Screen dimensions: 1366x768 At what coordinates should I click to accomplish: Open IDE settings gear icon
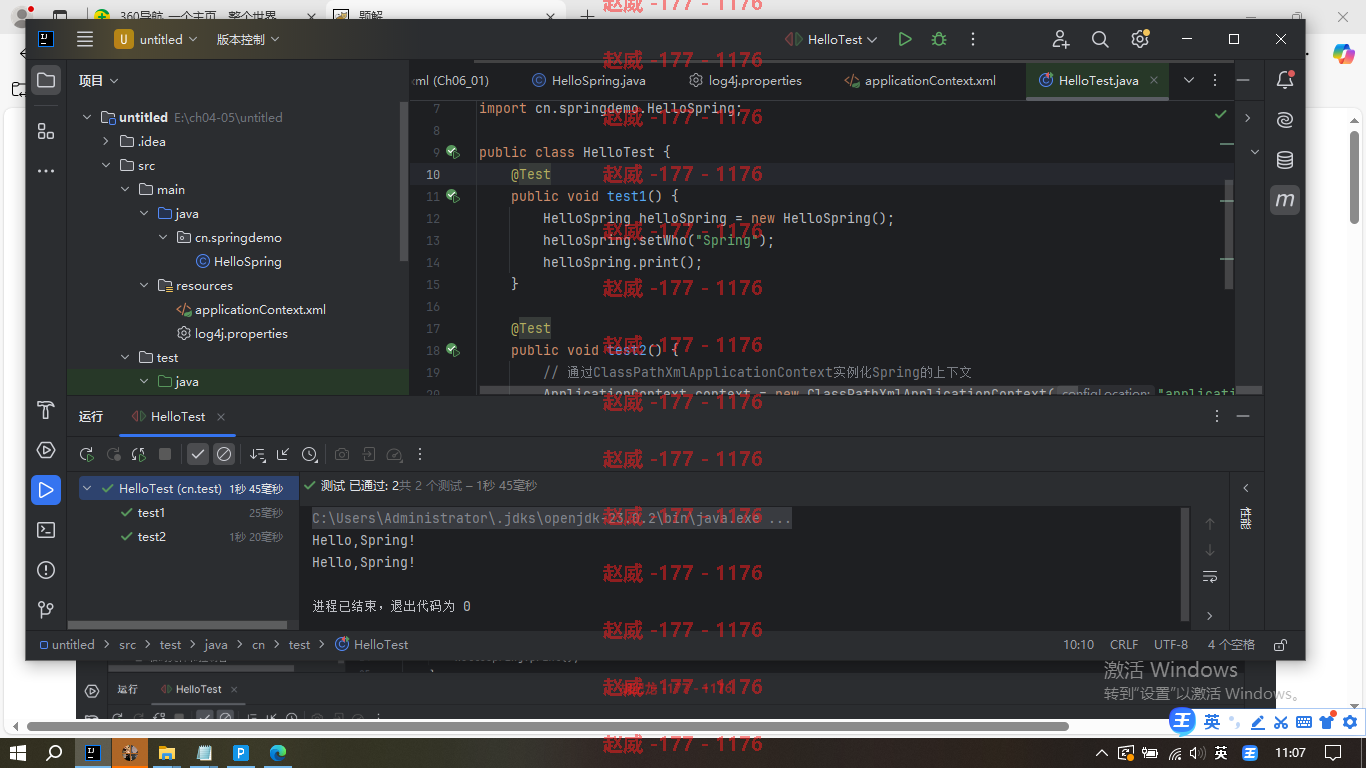coord(1139,39)
